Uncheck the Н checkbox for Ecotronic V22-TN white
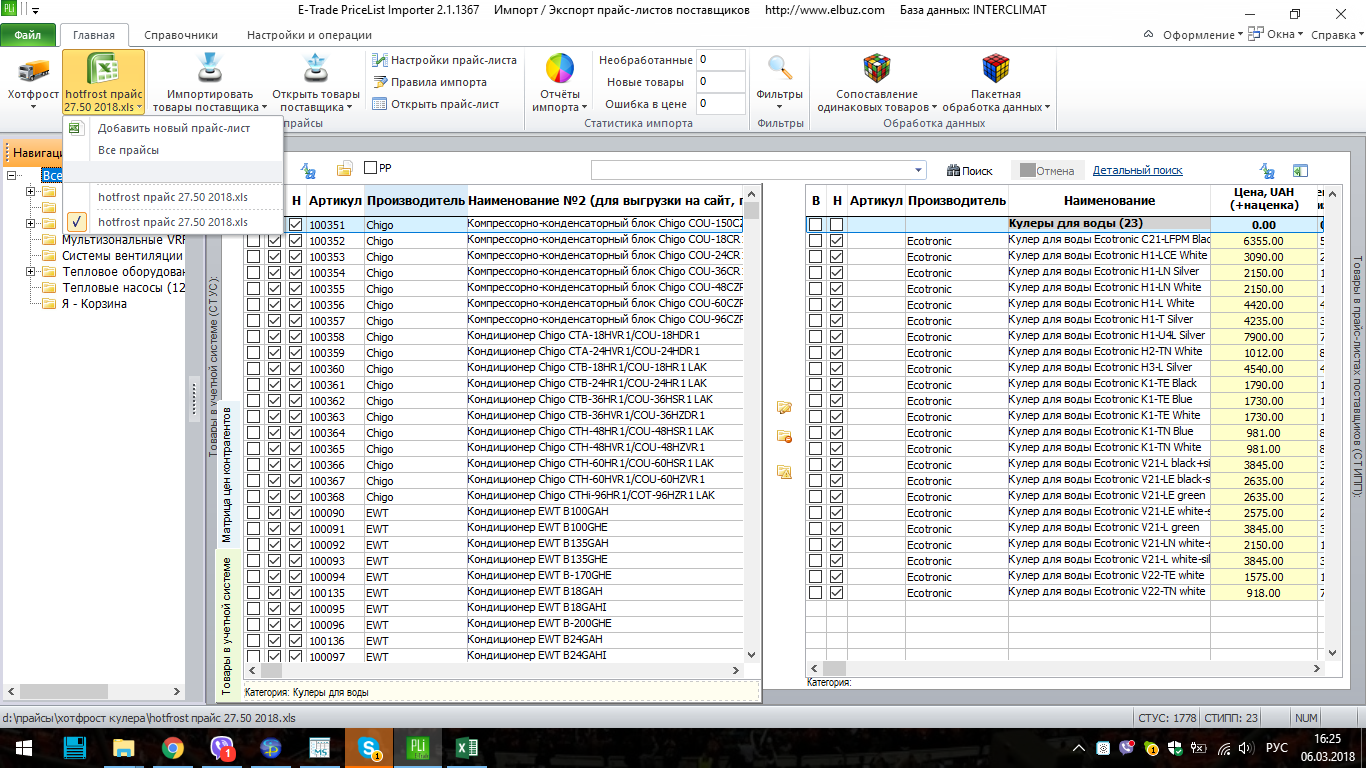1366x768 pixels. tap(837, 593)
